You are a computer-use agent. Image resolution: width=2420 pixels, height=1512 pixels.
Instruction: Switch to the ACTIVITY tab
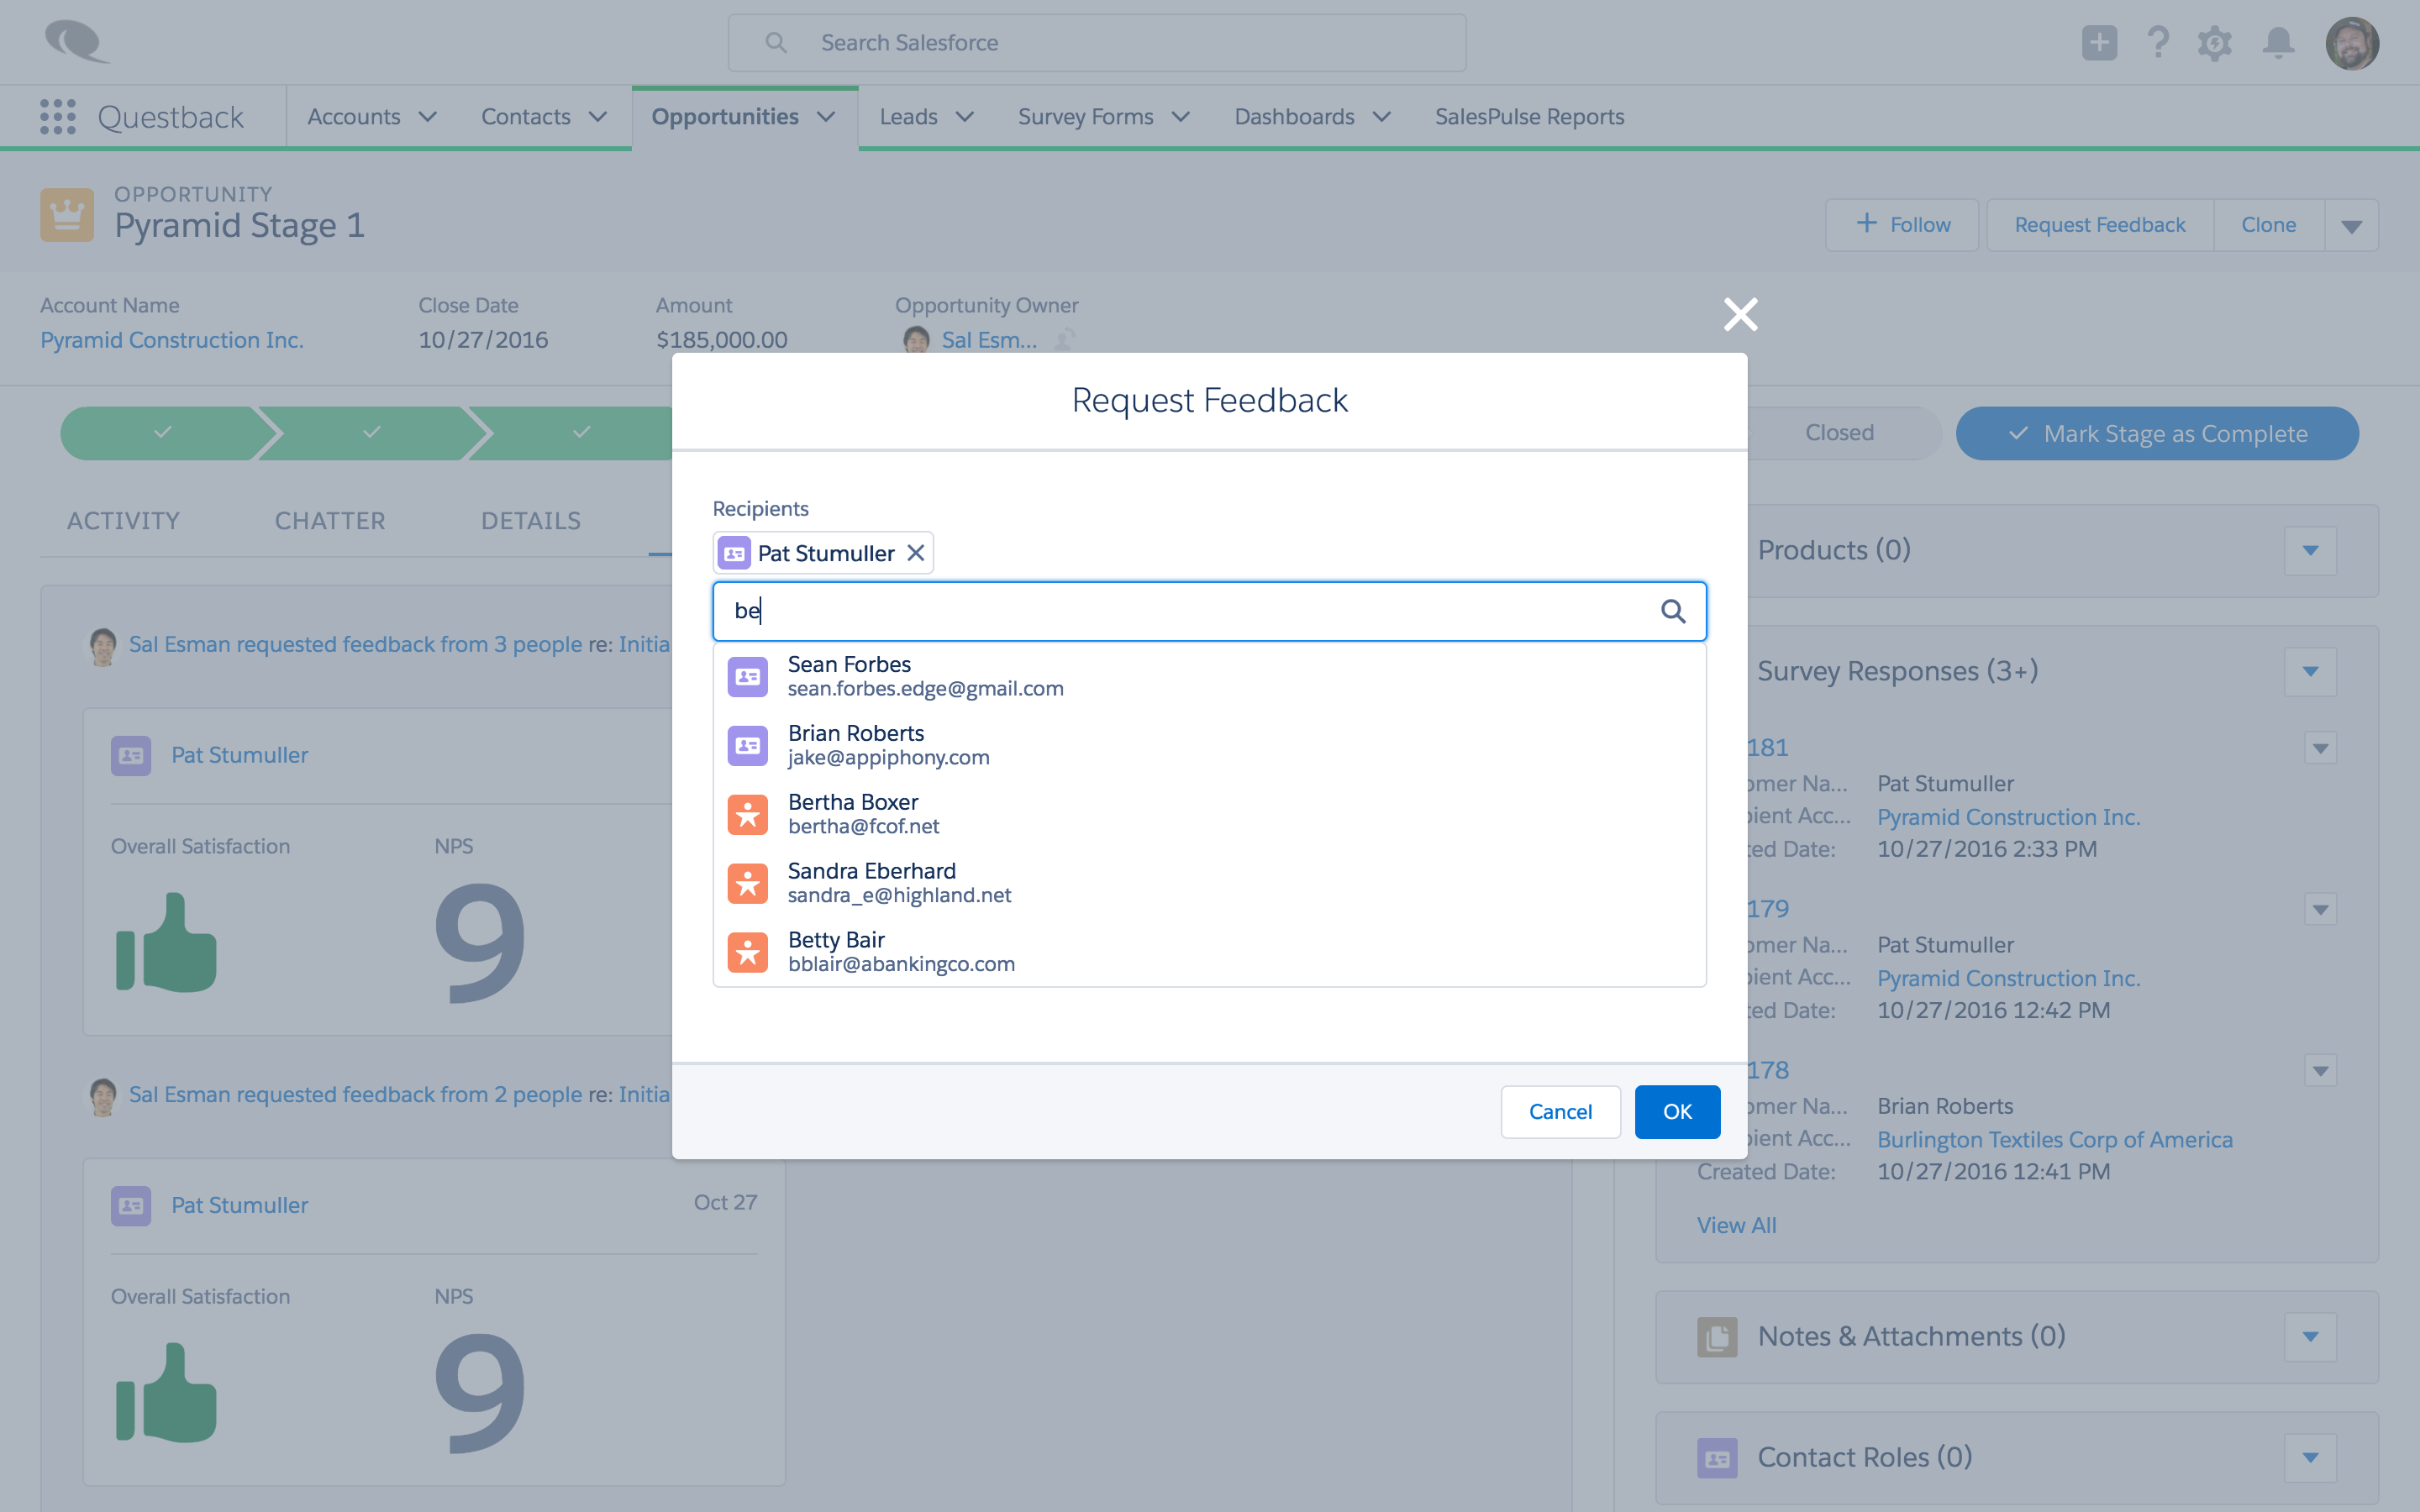123,521
